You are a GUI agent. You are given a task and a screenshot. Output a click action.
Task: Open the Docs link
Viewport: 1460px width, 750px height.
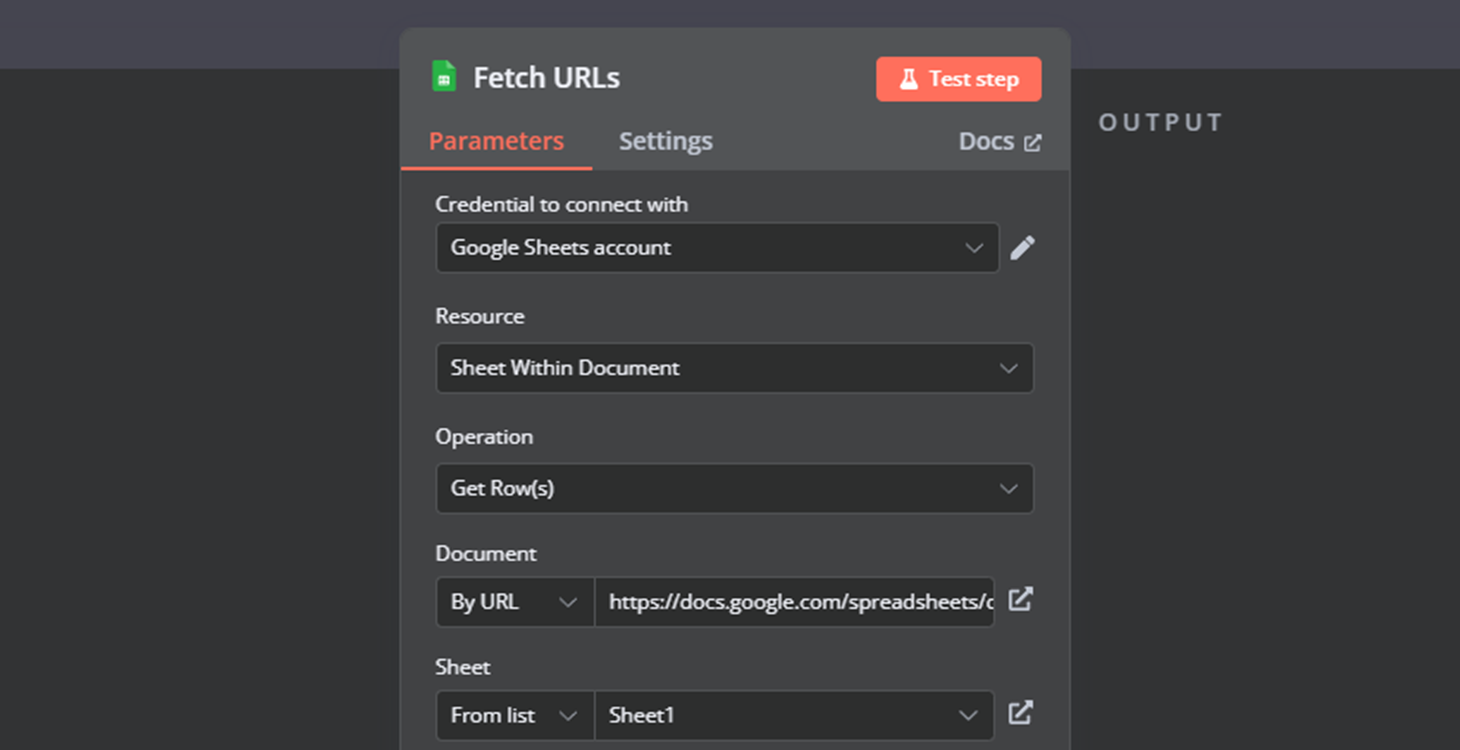(x=984, y=141)
